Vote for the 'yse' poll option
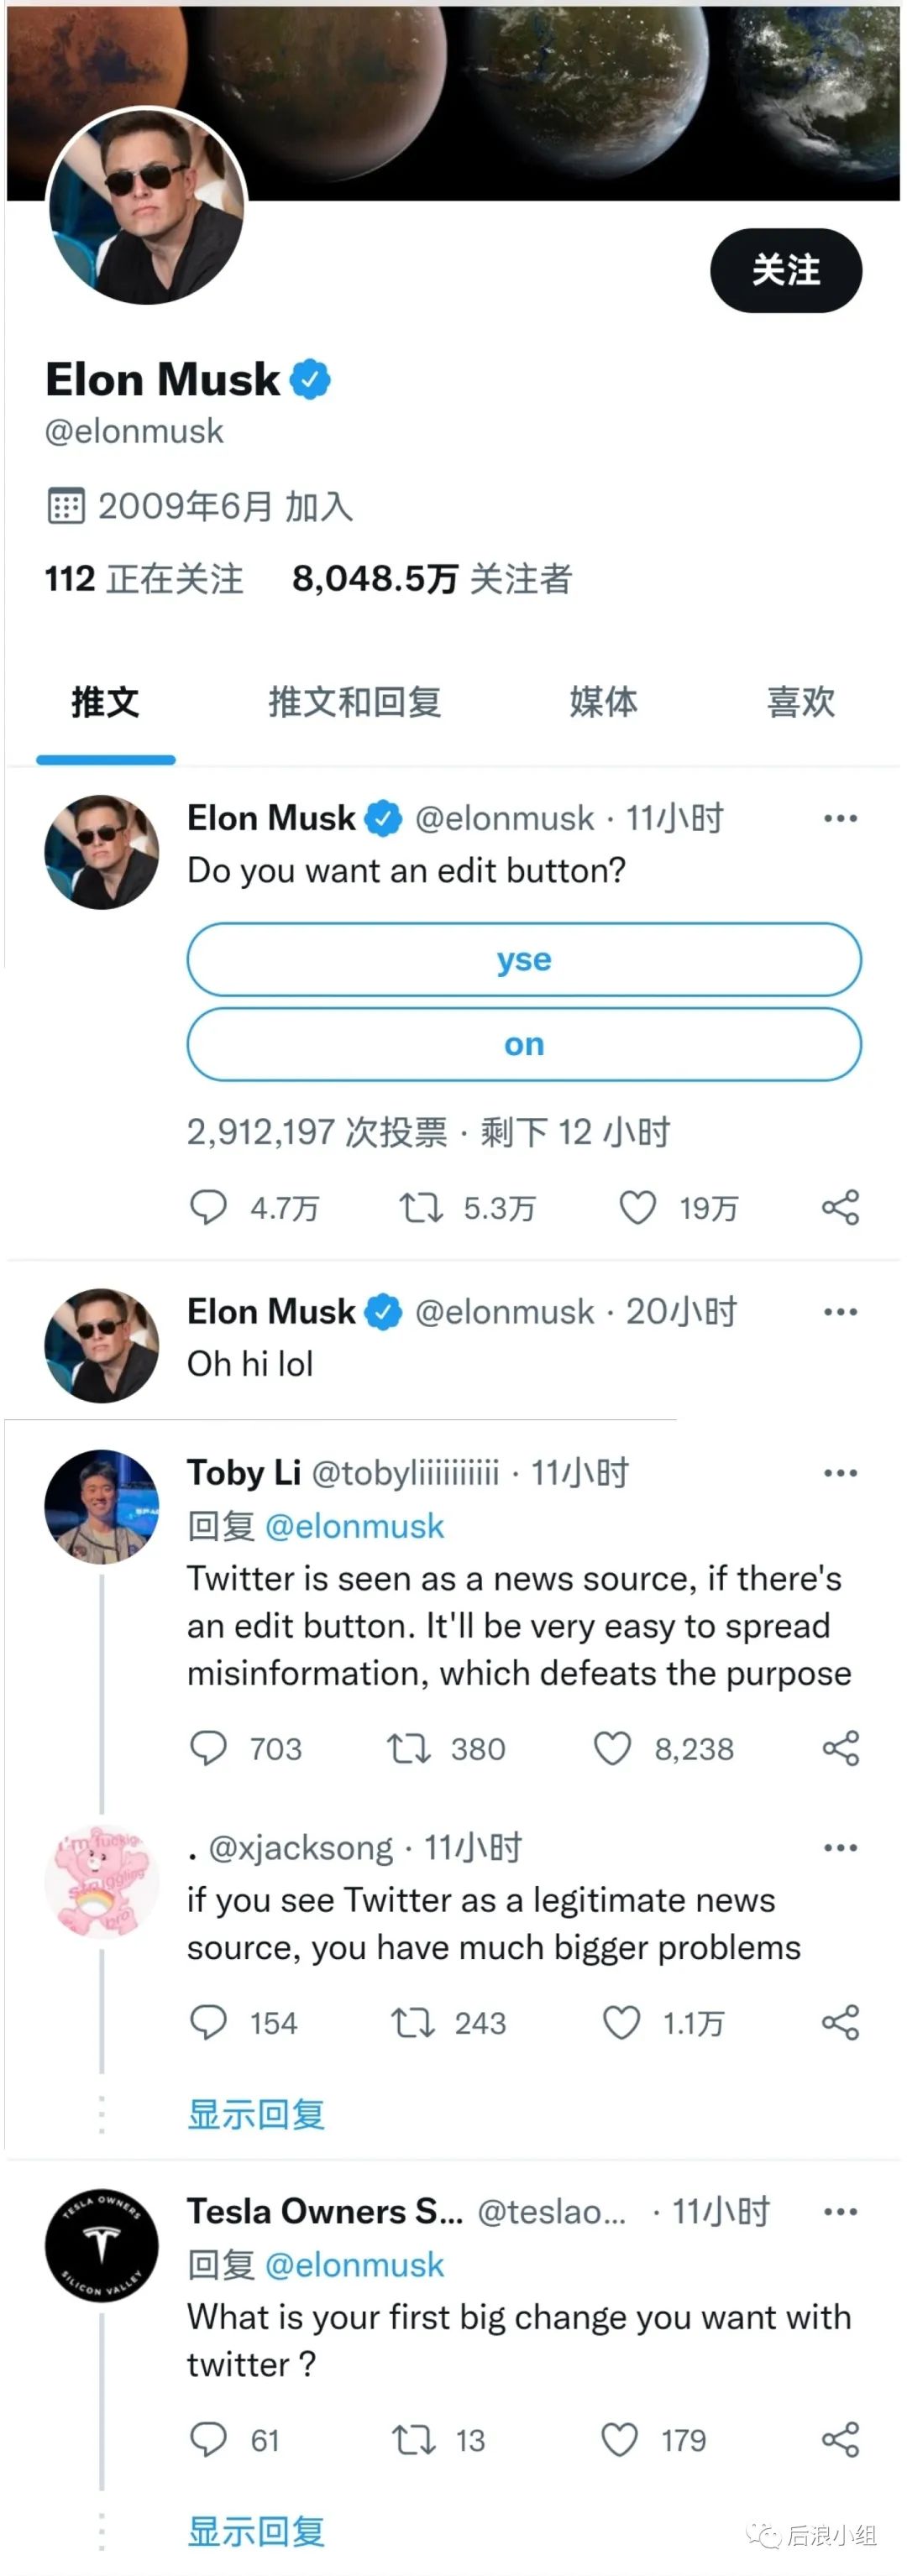This screenshot has height=2576, width=907. [524, 959]
